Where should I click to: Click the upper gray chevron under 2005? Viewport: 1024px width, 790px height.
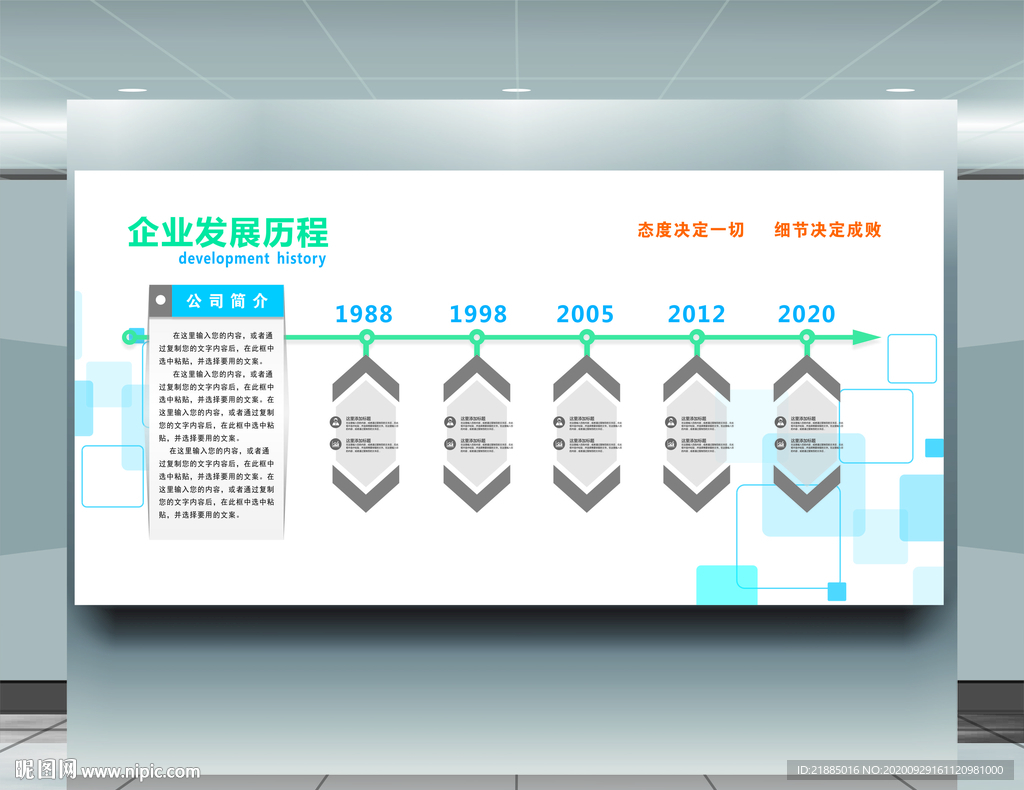click(586, 378)
